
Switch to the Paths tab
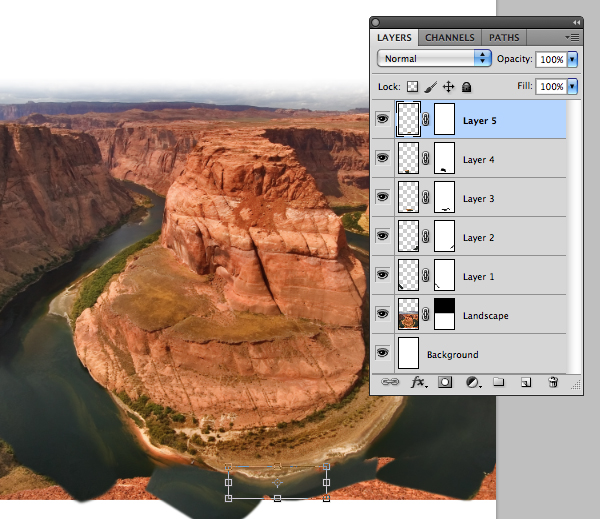click(x=504, y=38)
